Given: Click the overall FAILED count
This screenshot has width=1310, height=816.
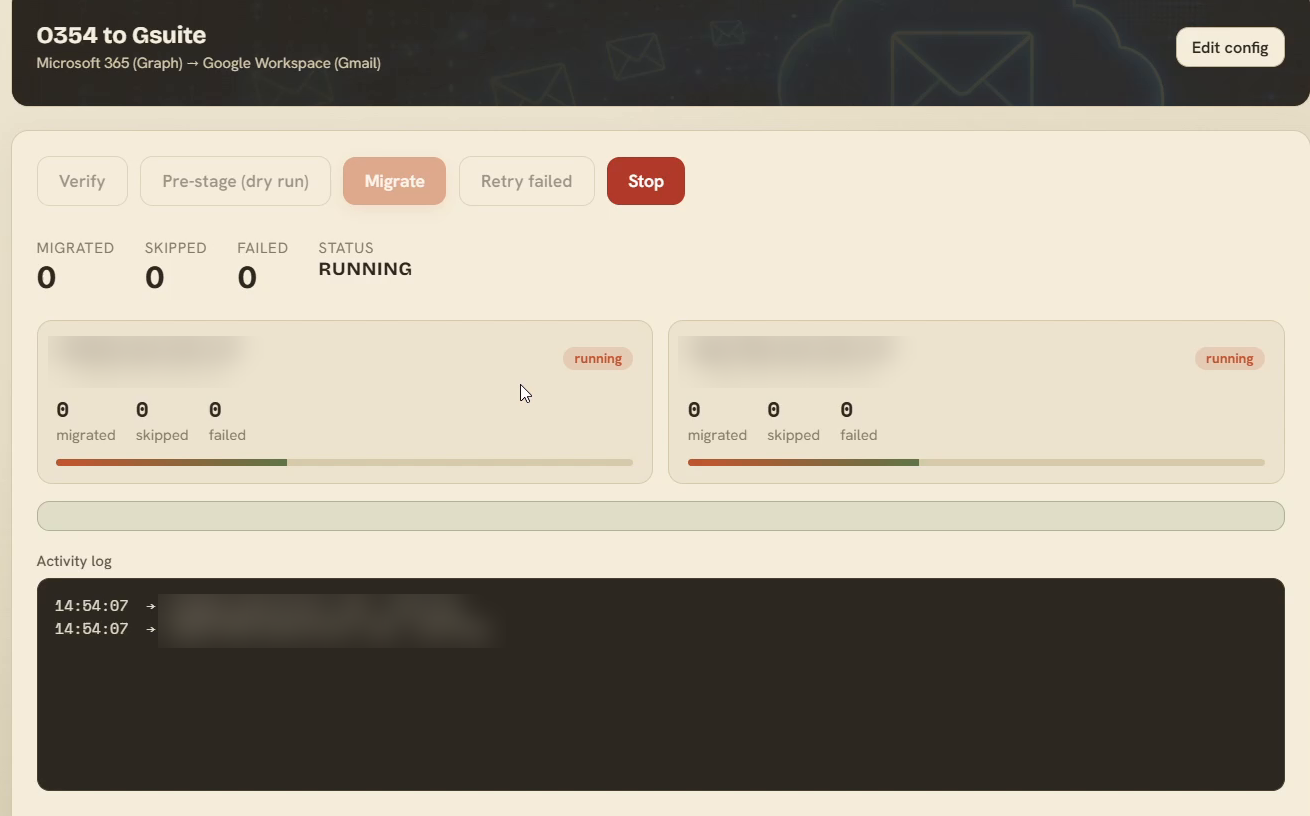Looking at the screenshot, I should pos(247,278).
